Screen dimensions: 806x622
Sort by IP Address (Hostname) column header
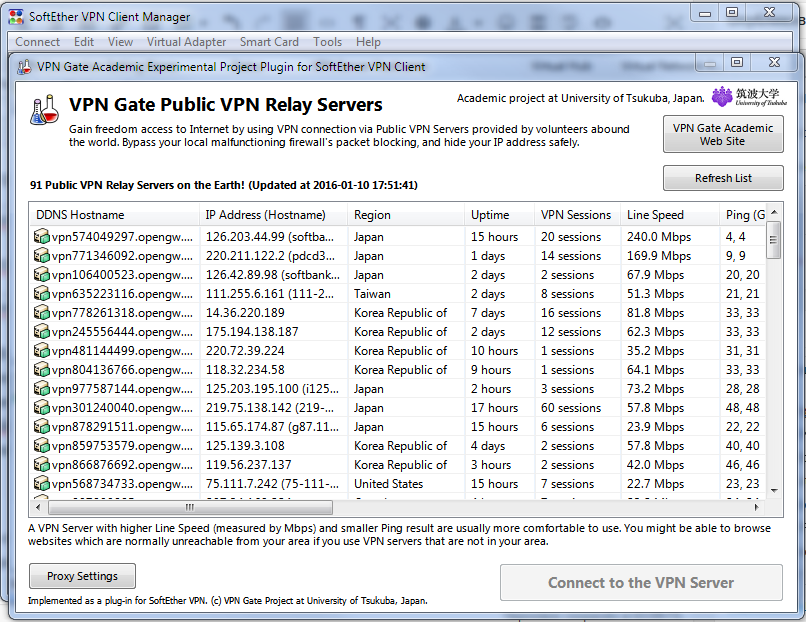pyautogui.click(x=273, y=215)
